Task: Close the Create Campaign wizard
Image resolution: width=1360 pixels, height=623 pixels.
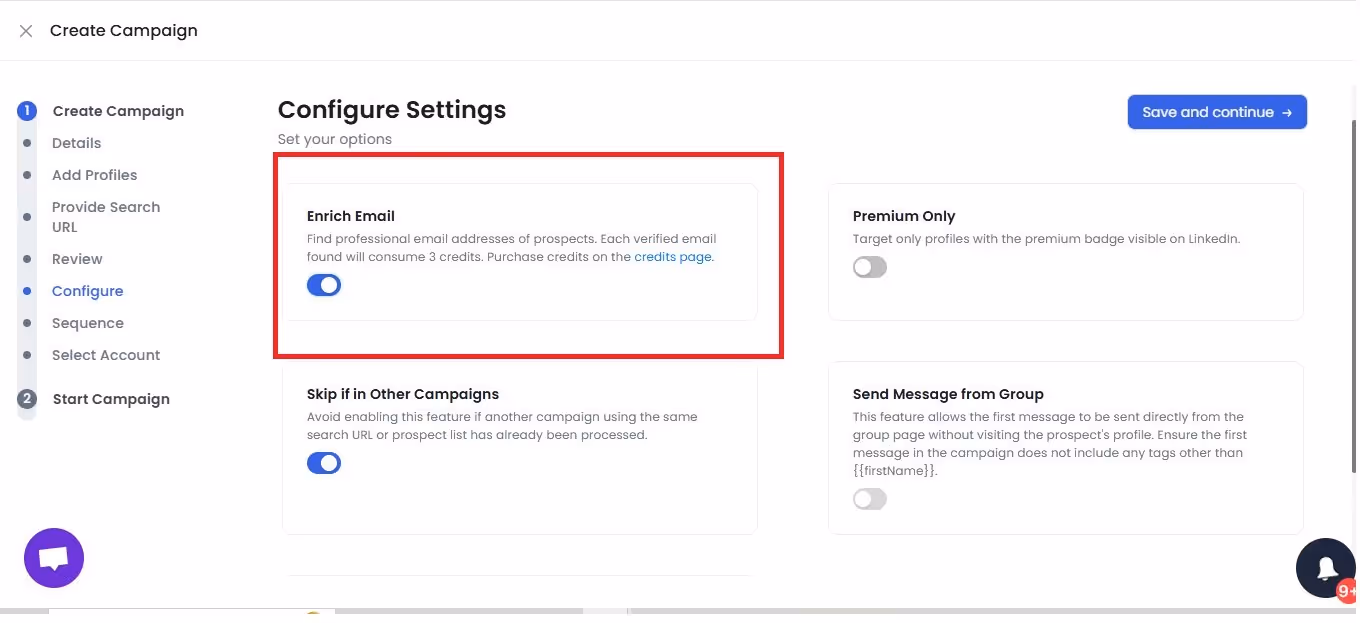Action: (25, 30)
